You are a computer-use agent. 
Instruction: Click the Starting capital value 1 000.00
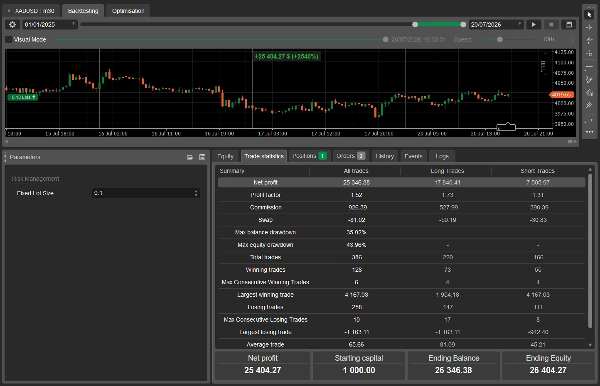[x=359, y=370]
